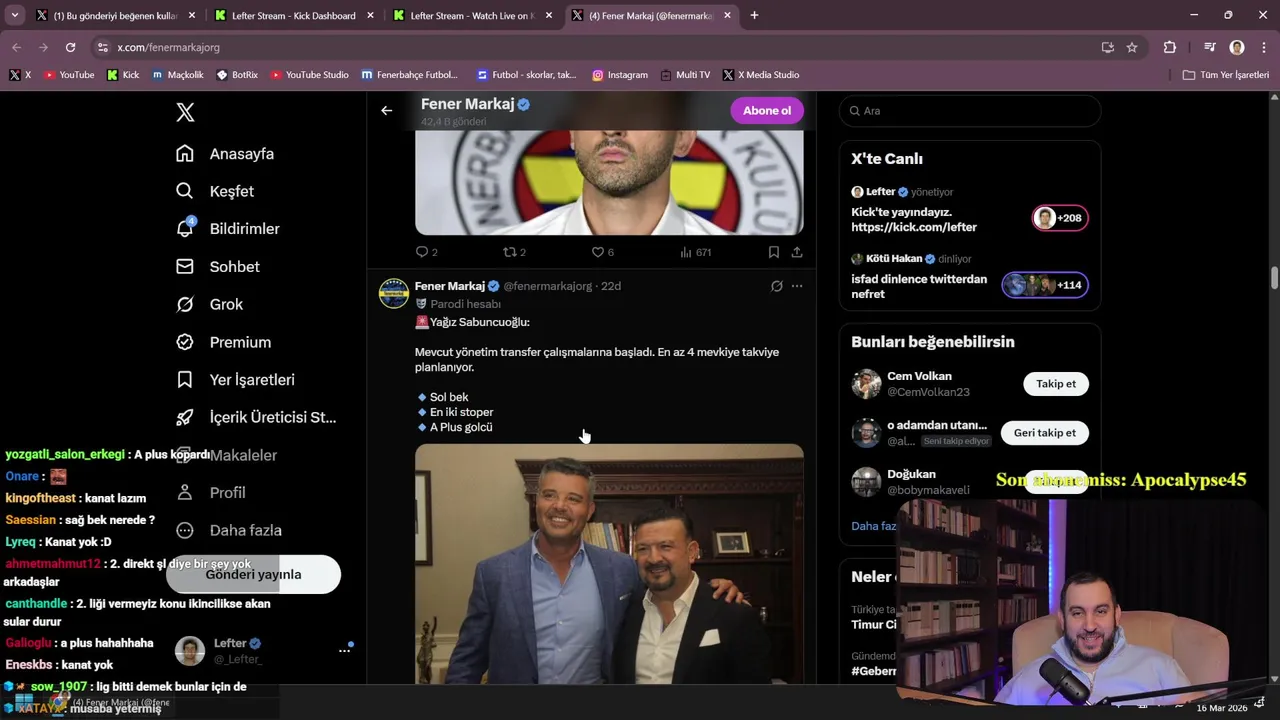The width and height of the screenshot is (1280, 720).
Task: Expand Daha fazla menu
Action: [229, 530]
